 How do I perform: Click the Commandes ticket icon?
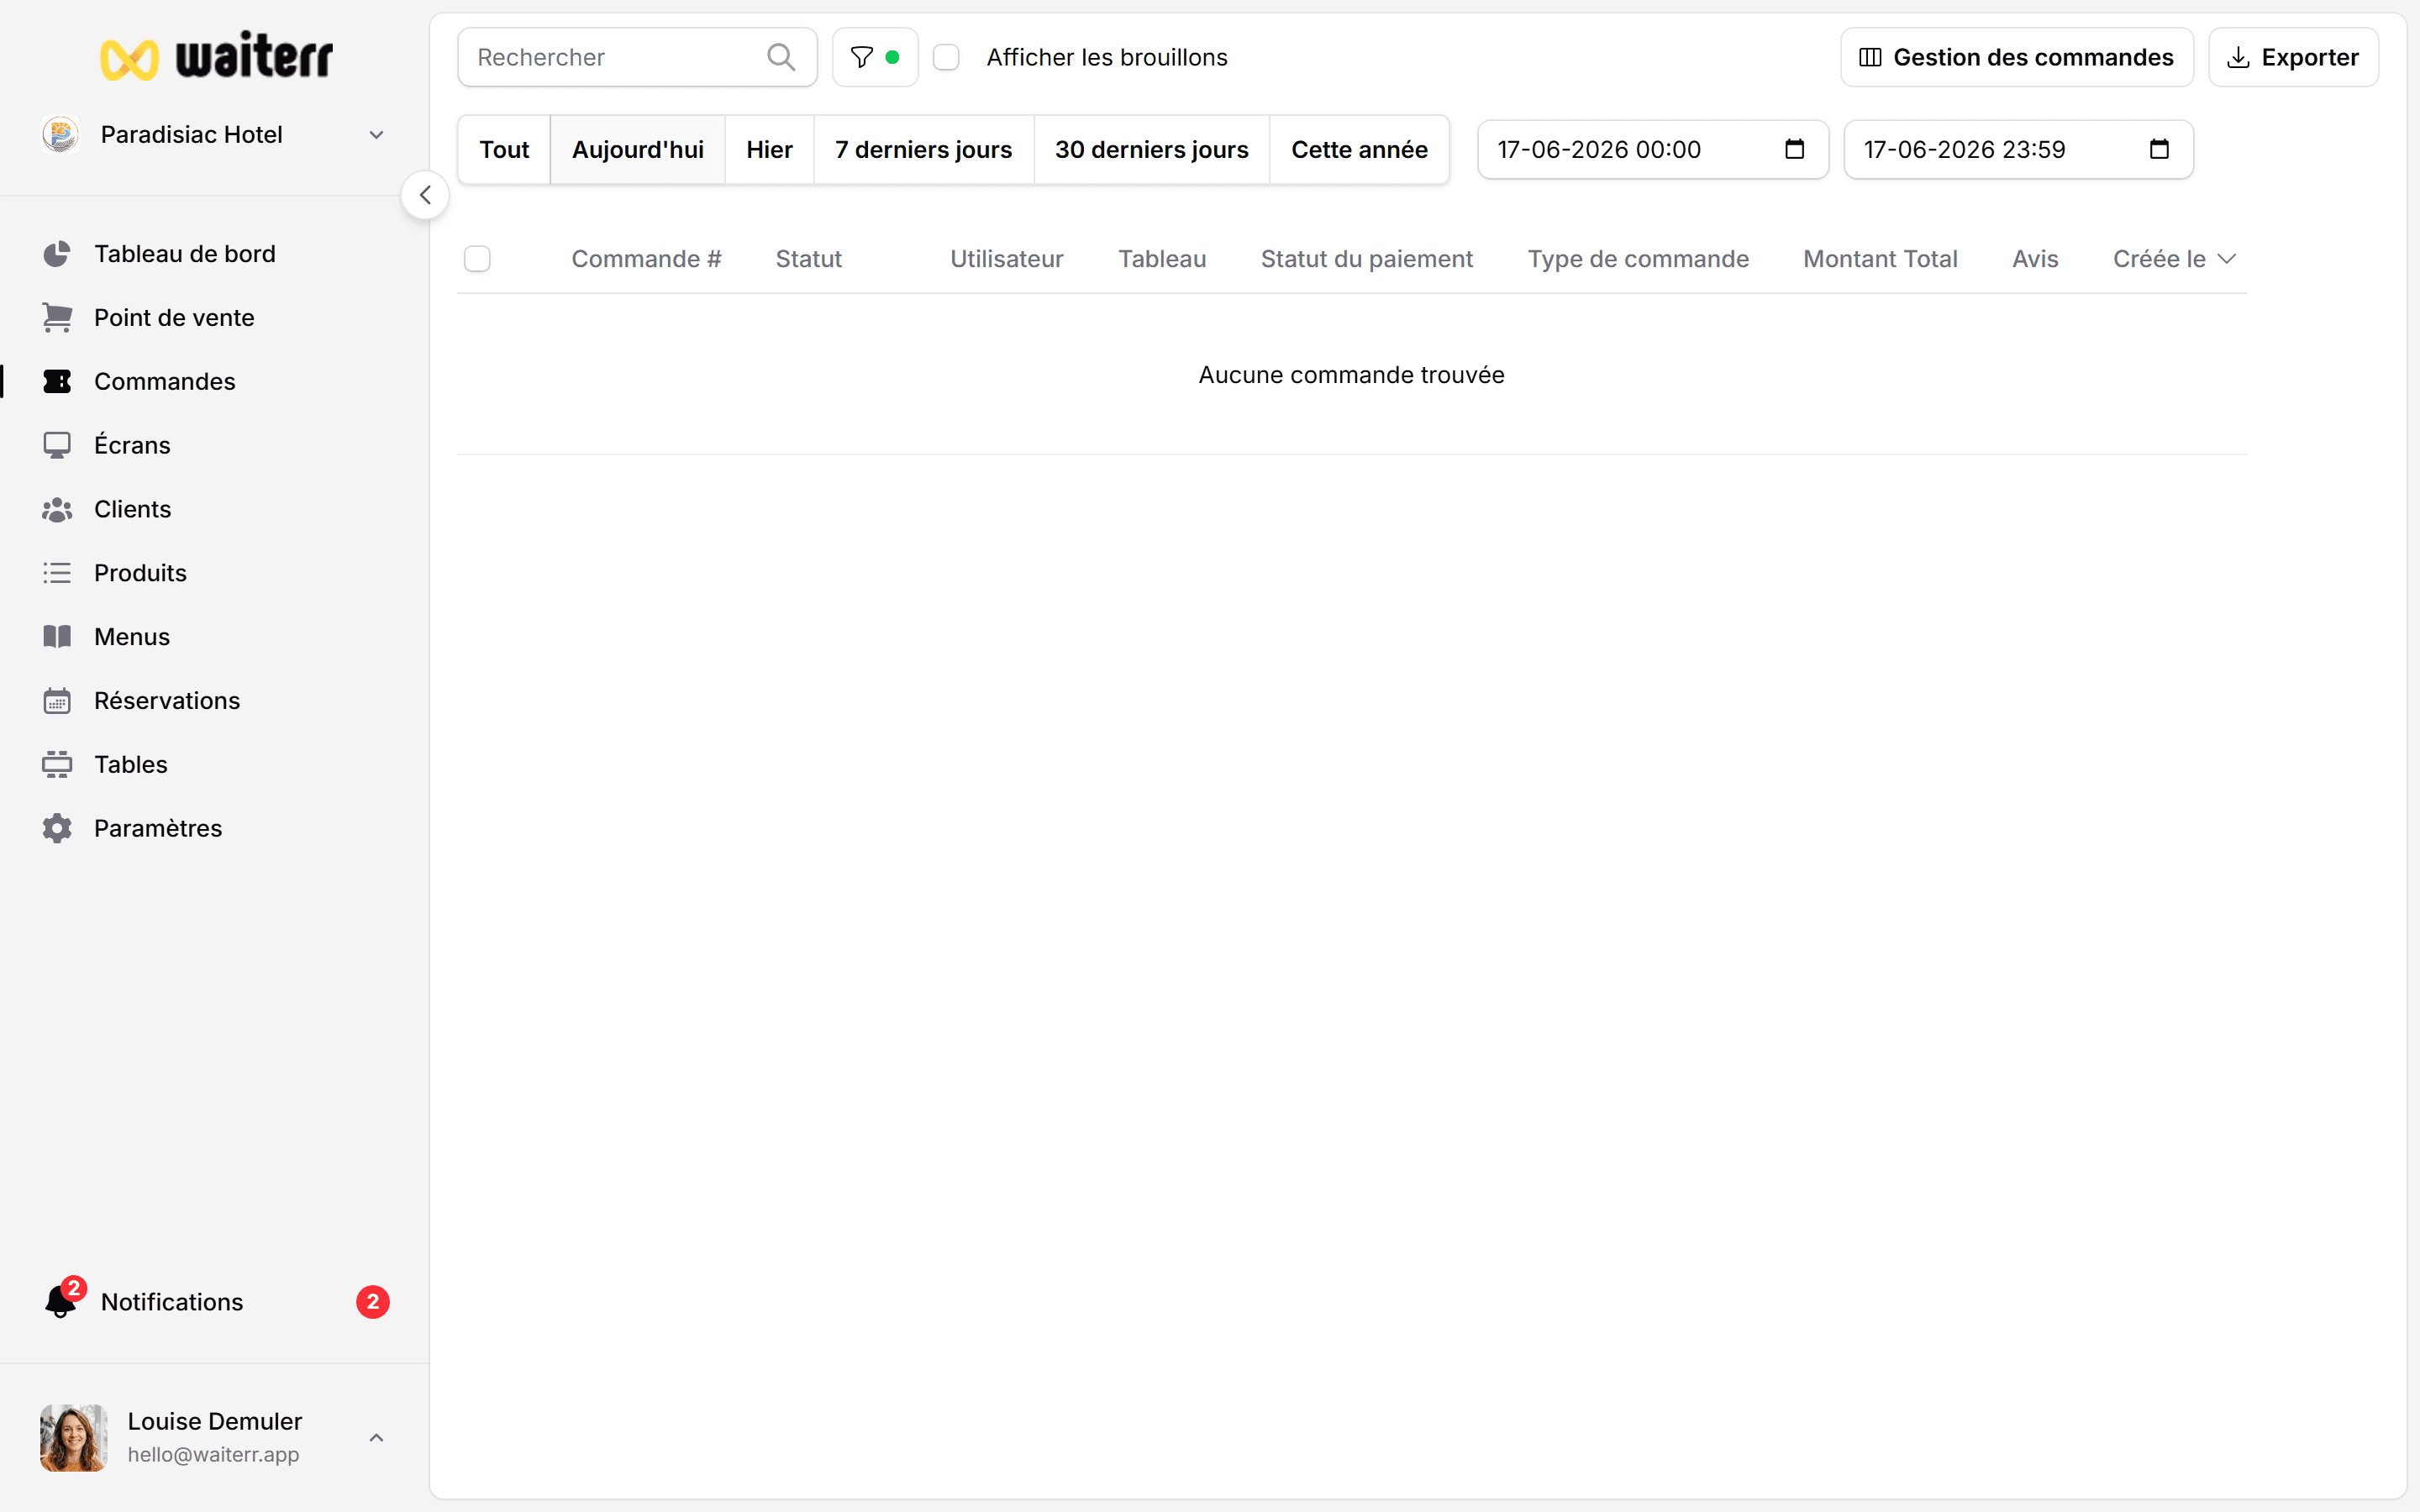tap(57, 382)
